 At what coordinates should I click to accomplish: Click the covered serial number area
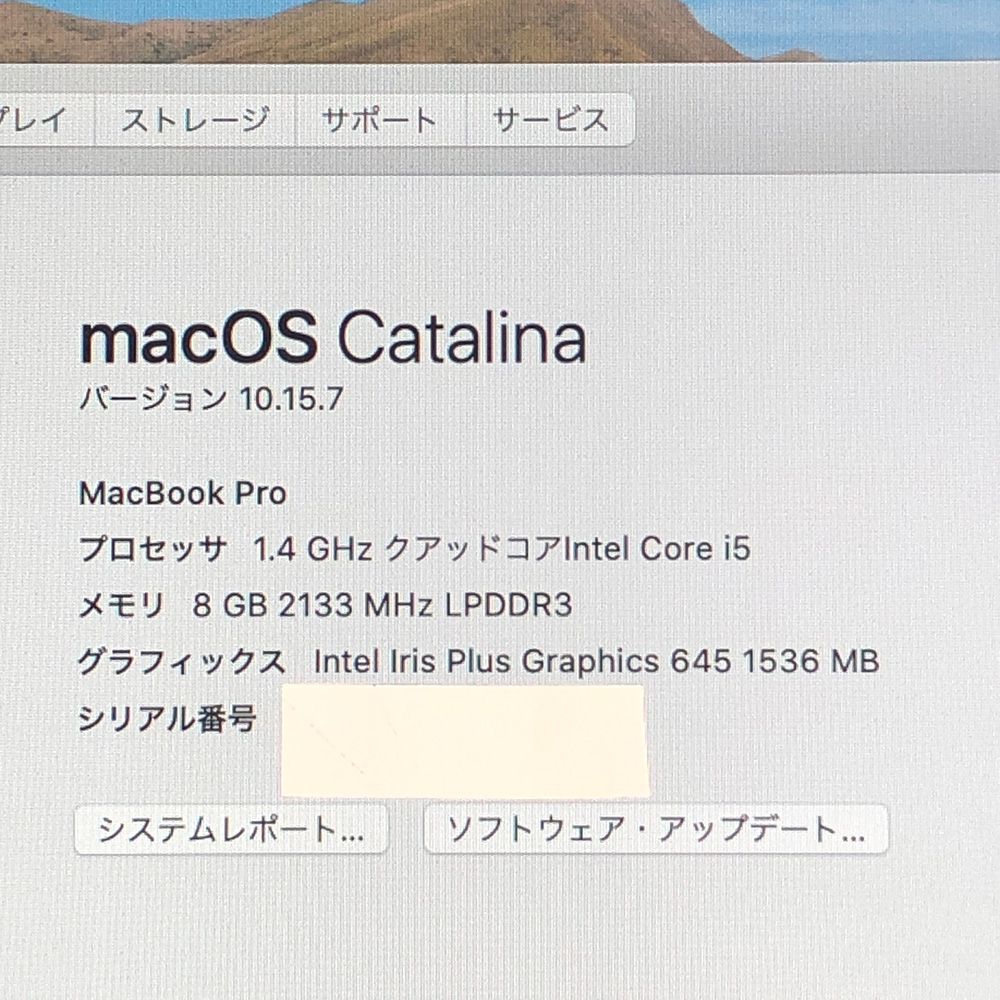pyautogui.click(x=465, y=741)
